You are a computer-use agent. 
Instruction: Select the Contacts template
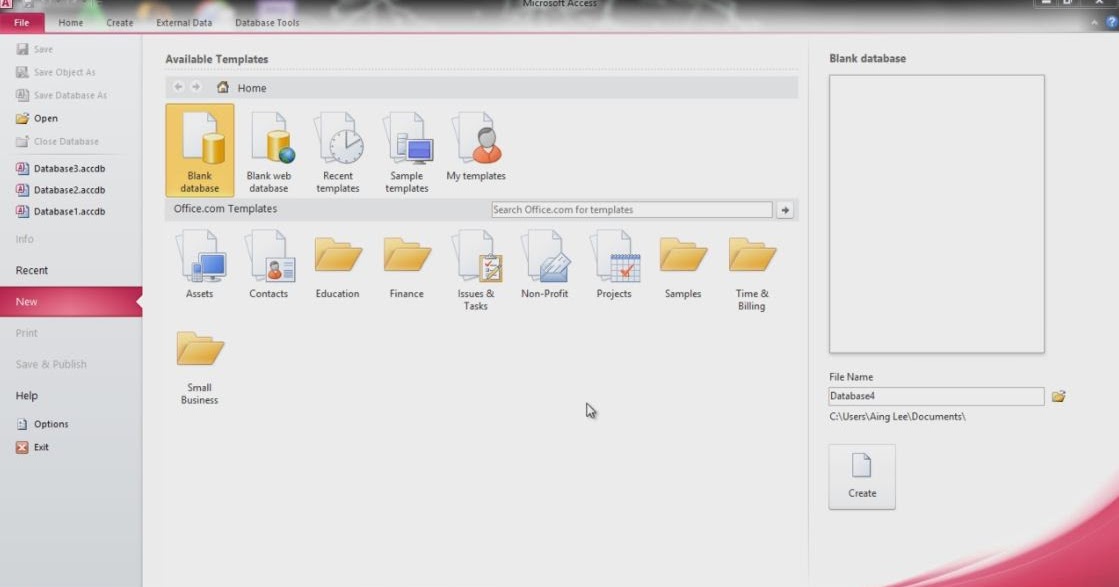(269, 263)
